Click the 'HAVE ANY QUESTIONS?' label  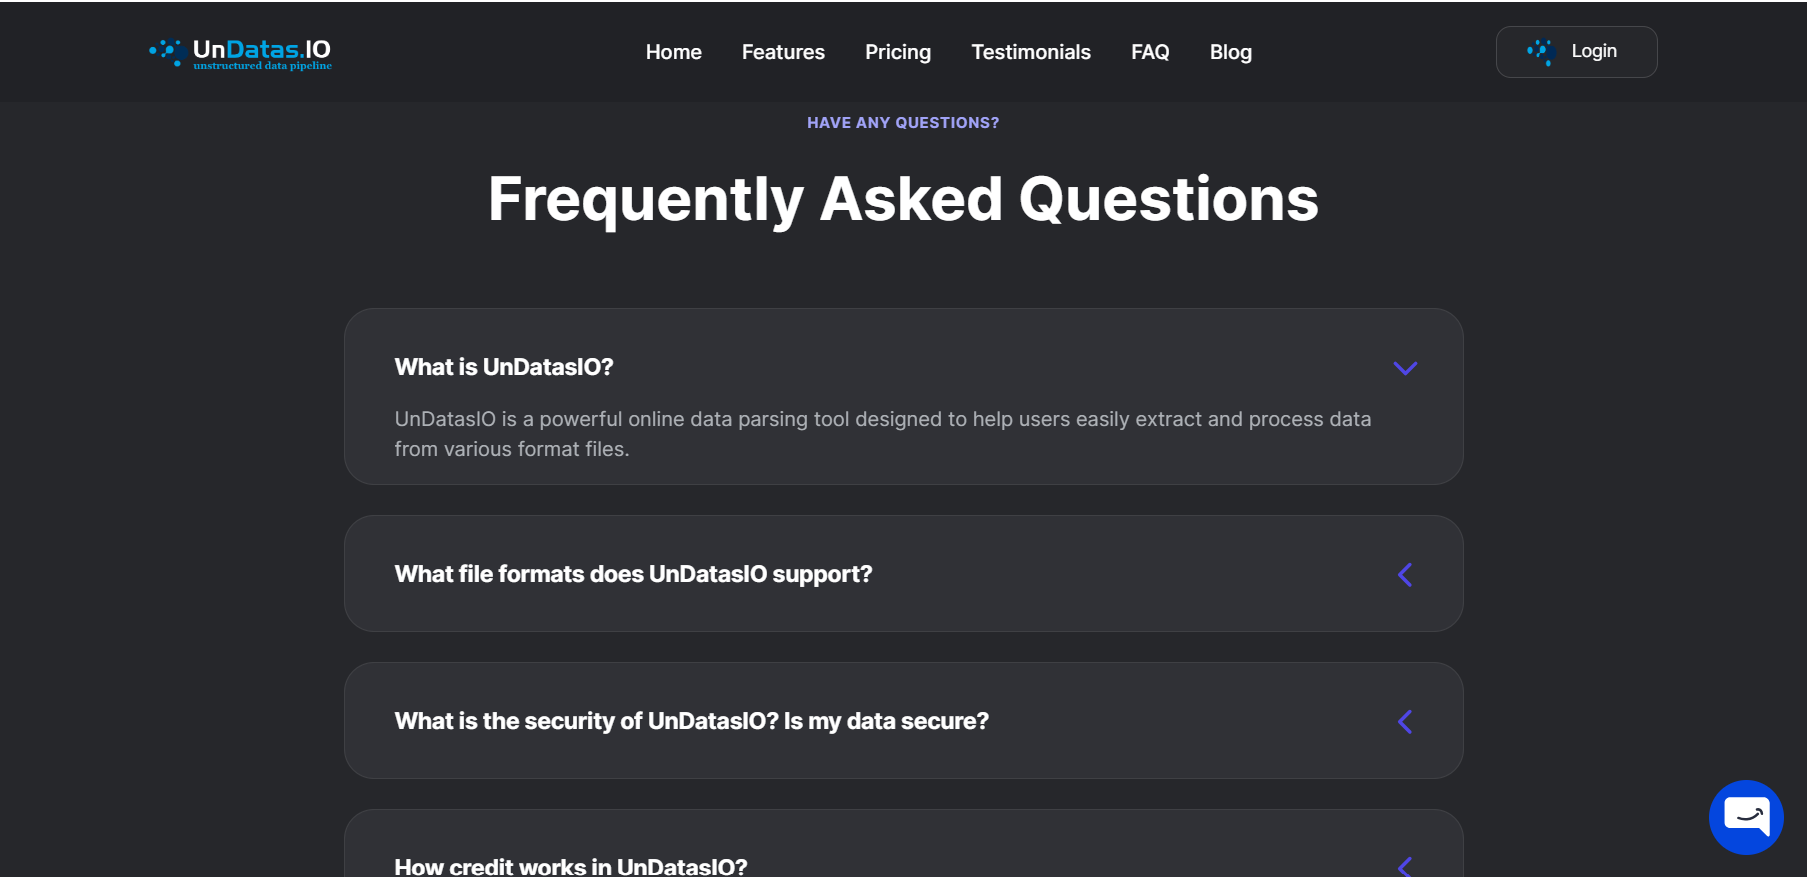pos(903,123)
